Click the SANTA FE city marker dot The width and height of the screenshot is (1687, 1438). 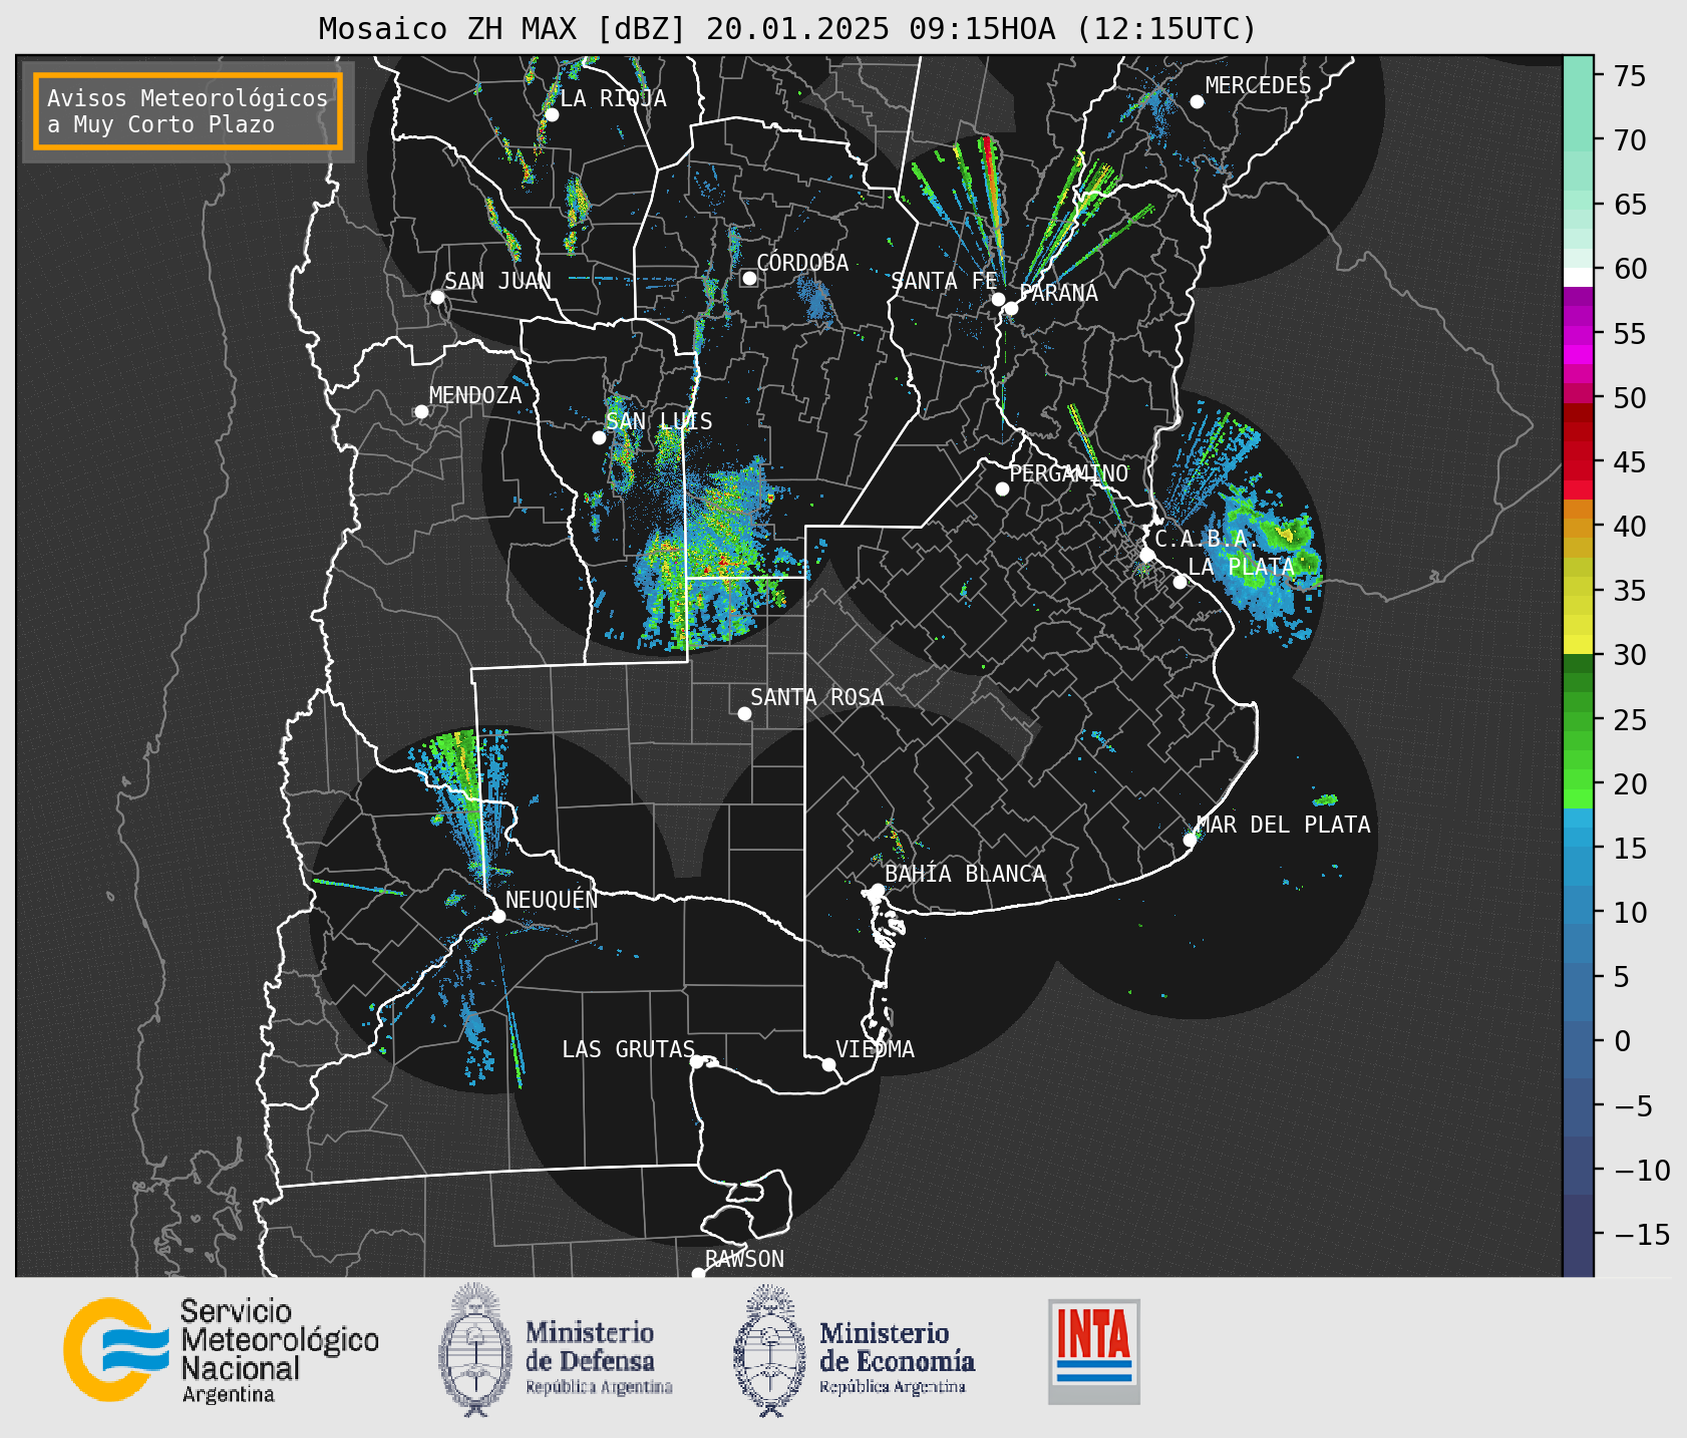[x=998, y=299]
